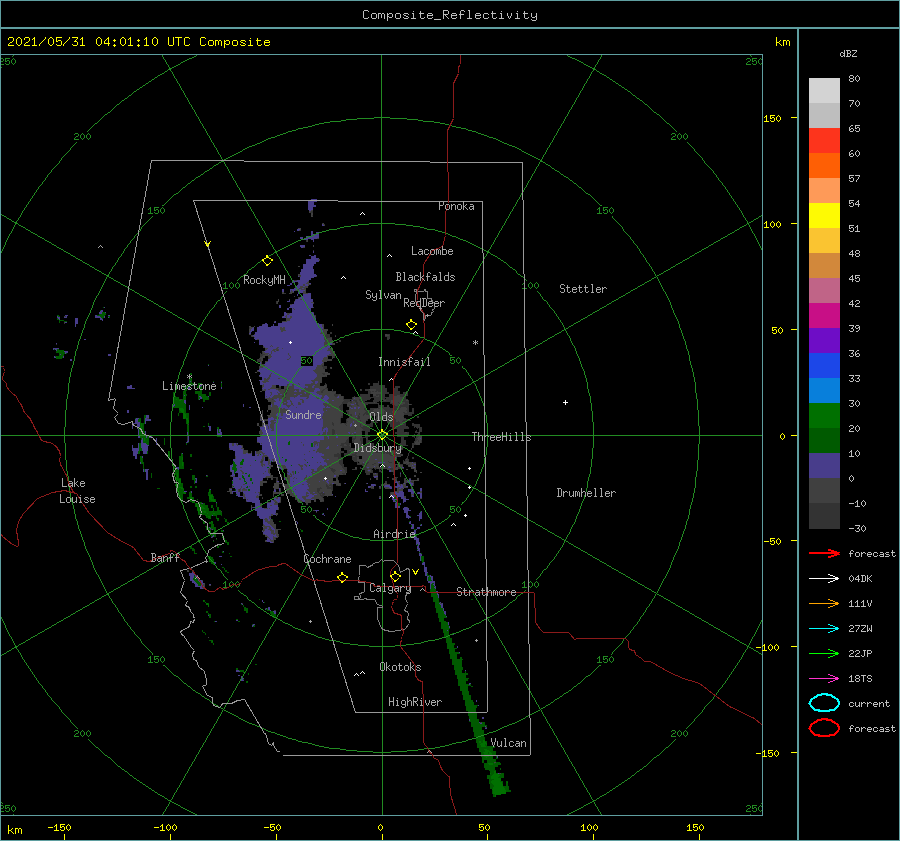The height and width of the screenshot is (841, 900).
Task: Click the Vulcan town label
Action: [508, 743]
